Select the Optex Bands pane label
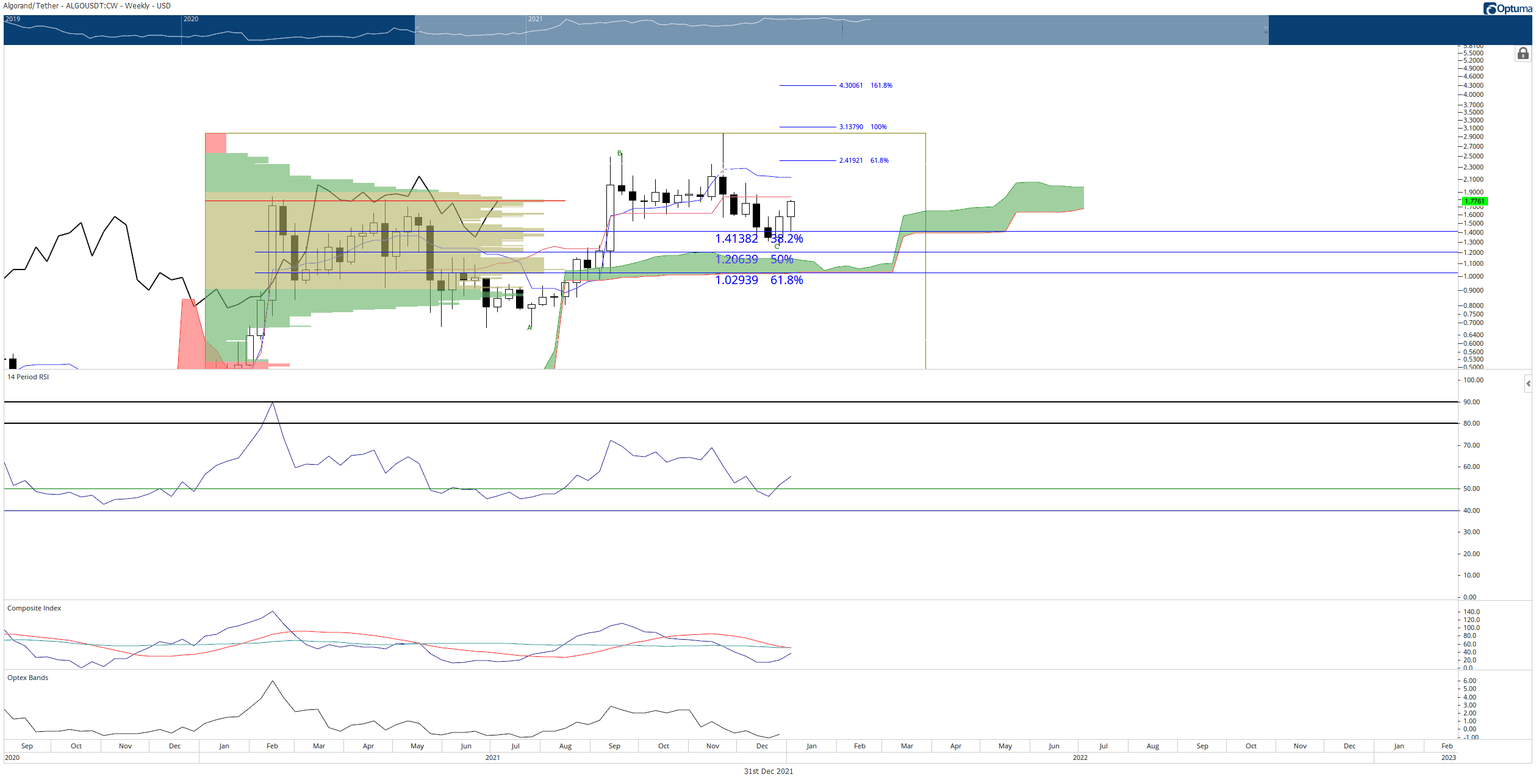Viewport: 1536px width, 783px height. click(27, 677)
